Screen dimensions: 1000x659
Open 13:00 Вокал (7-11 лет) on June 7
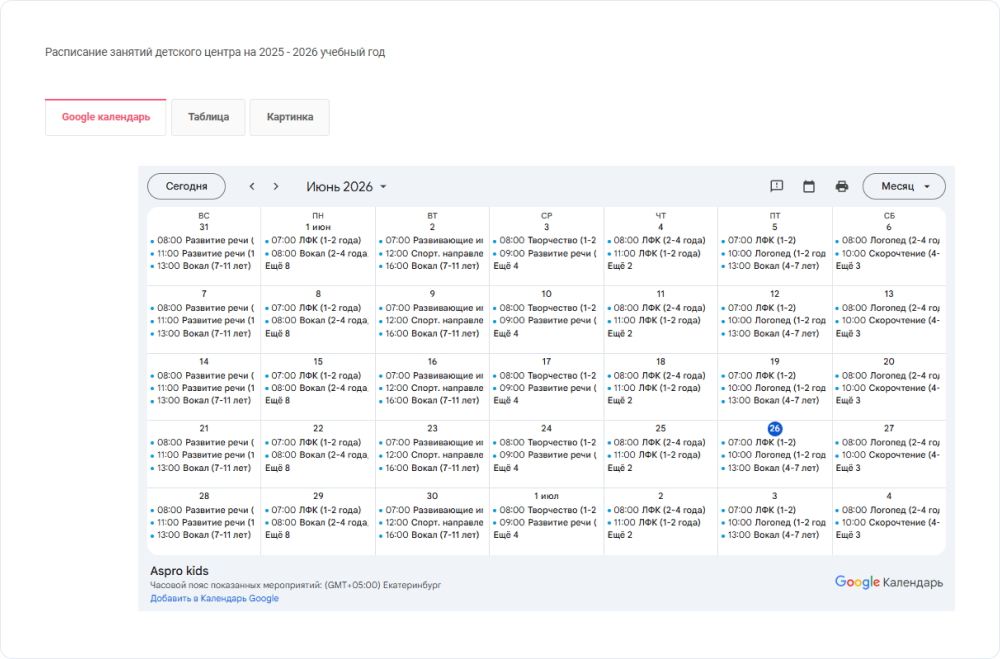[x=203, y=334]
